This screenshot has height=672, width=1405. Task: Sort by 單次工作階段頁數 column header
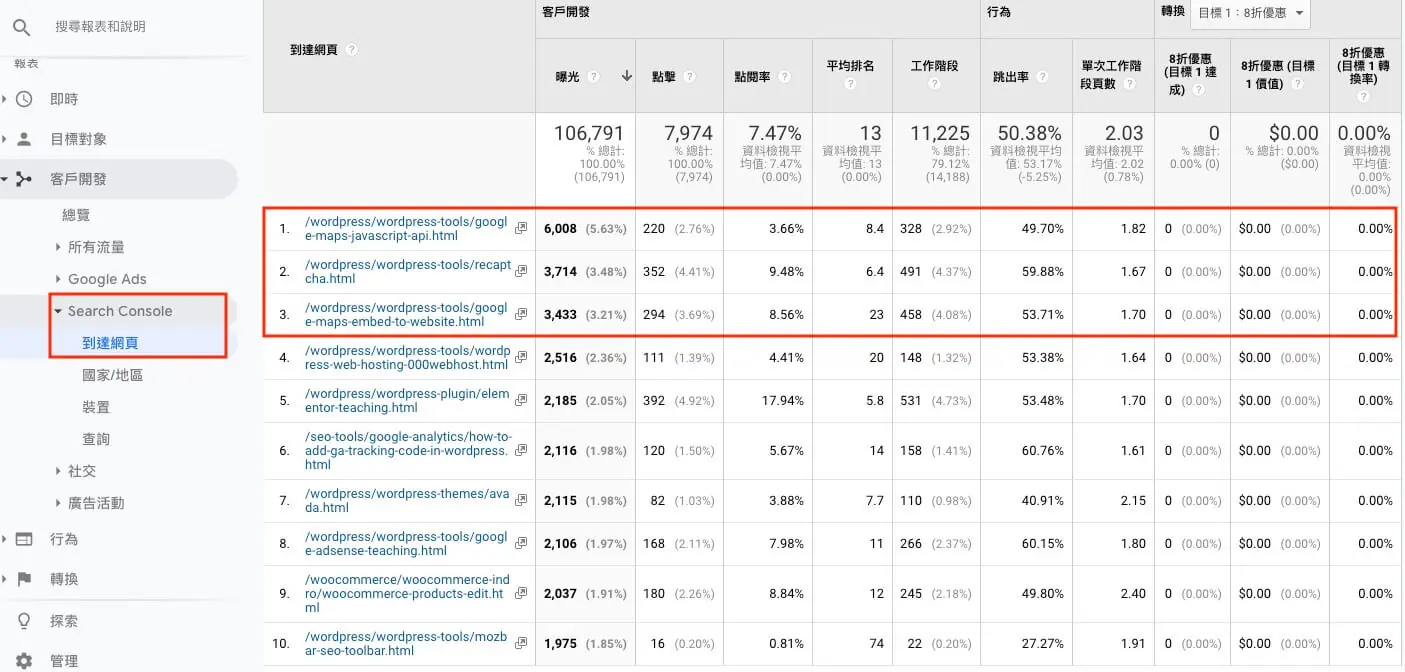pyautogui.click(x=1112, y=75)
